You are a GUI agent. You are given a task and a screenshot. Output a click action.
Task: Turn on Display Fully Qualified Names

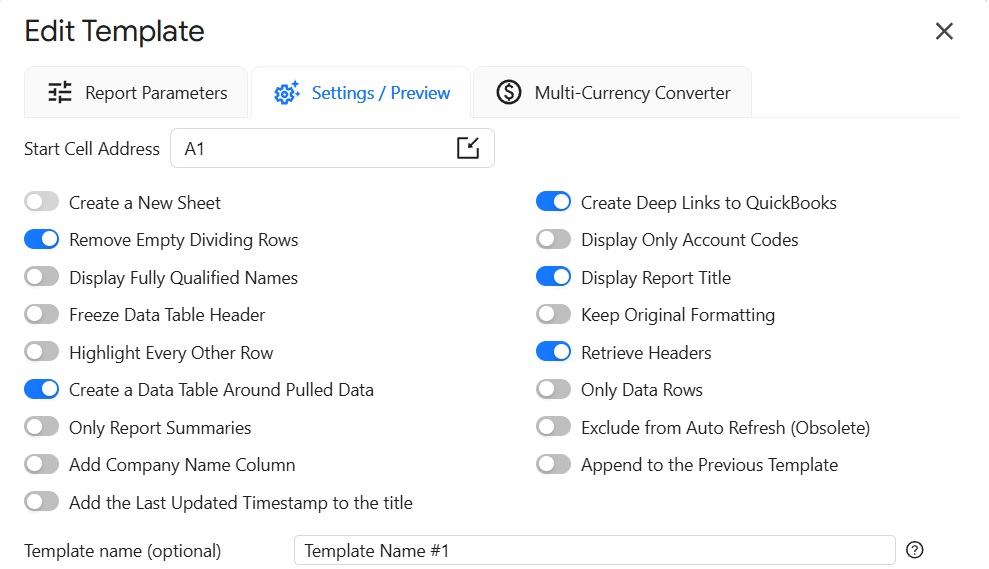point(42,278)
